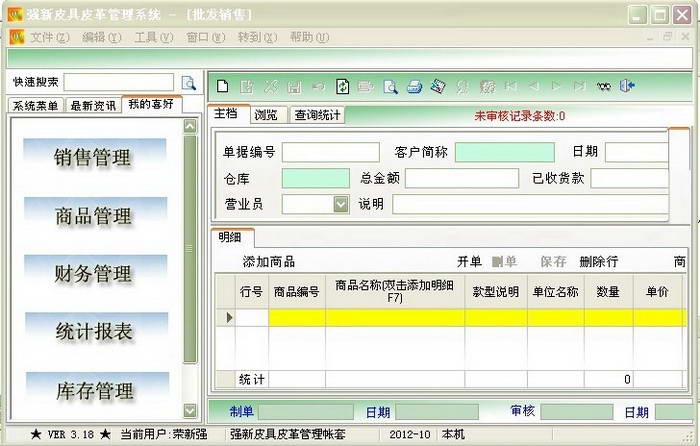Click the 添加商品 link
The image size is (700, 446).
[269, 262]
